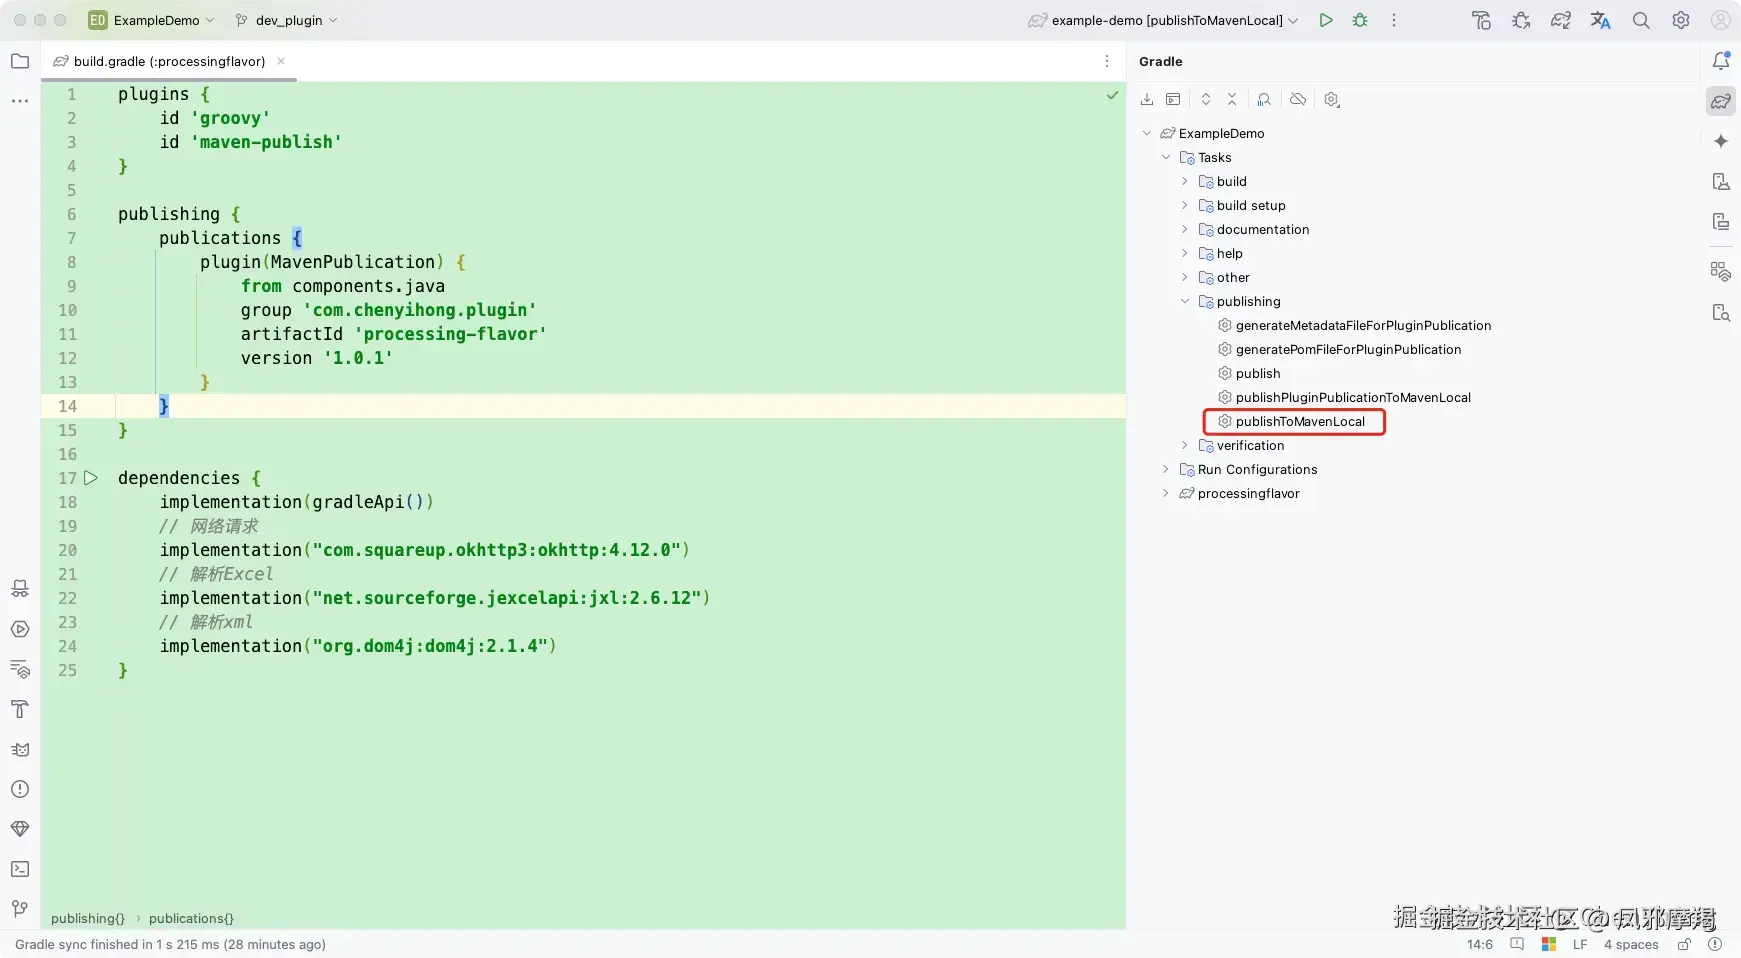This screenshot has width=1741, height=958.
Task: Open the Gemini sparkle assistant
Action: tap(1721, 141)
